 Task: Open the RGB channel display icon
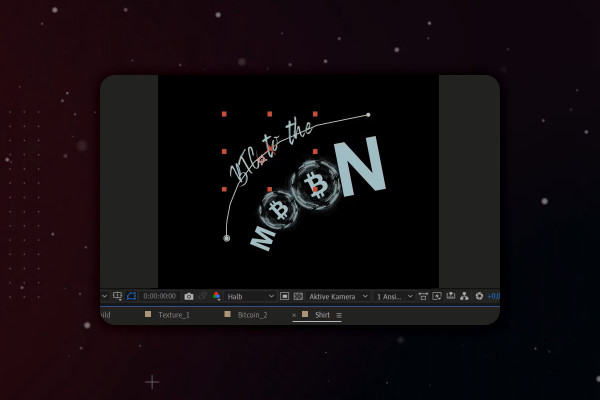(216, 296)
